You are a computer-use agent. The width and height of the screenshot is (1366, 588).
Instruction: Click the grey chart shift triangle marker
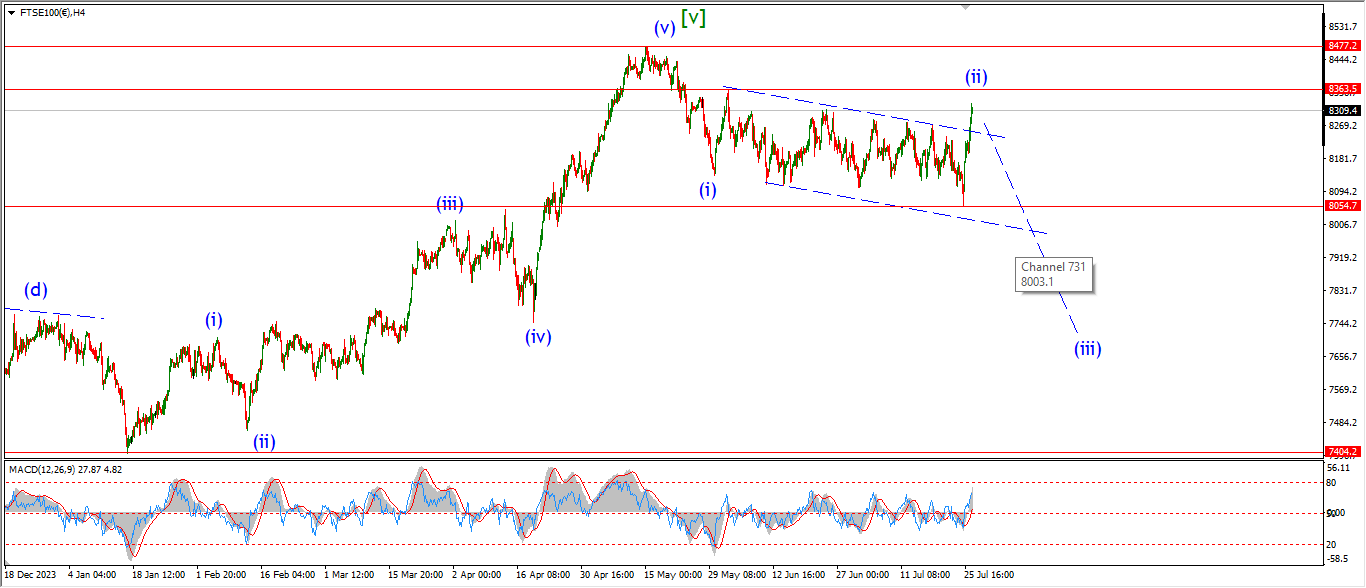coord(965,6)
